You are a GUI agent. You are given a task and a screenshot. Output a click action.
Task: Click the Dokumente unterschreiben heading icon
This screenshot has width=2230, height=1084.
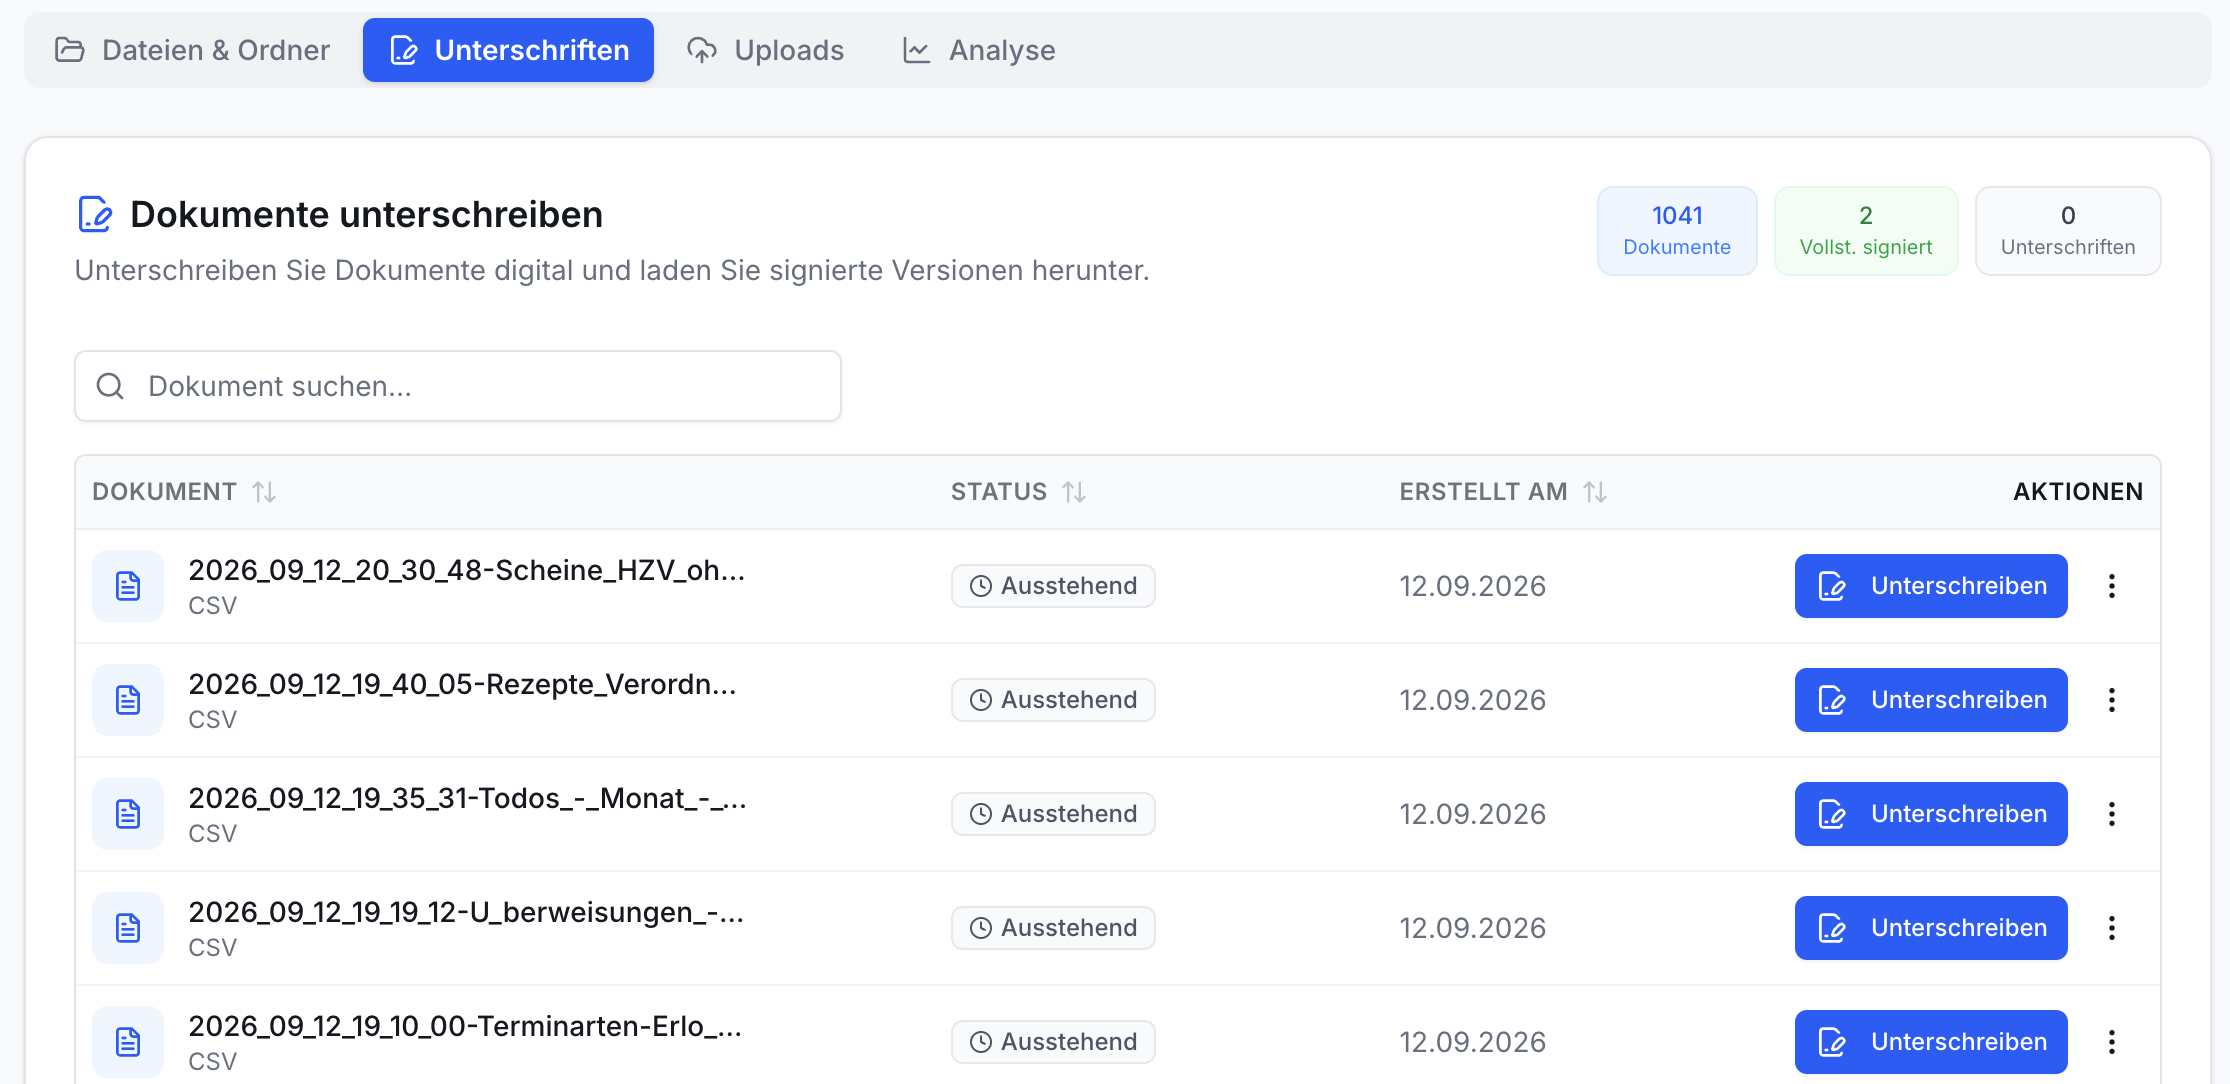click(x=95, y=214)
